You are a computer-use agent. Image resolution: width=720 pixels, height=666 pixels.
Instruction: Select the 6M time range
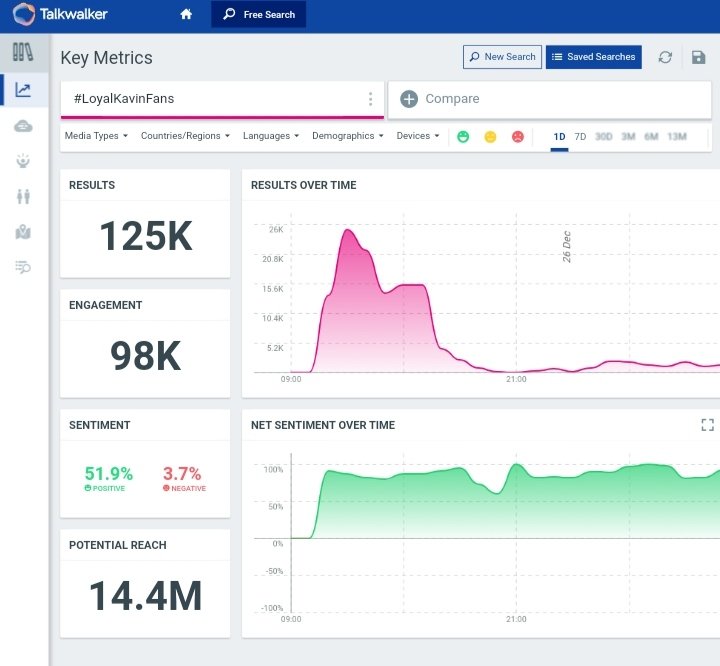651,137
